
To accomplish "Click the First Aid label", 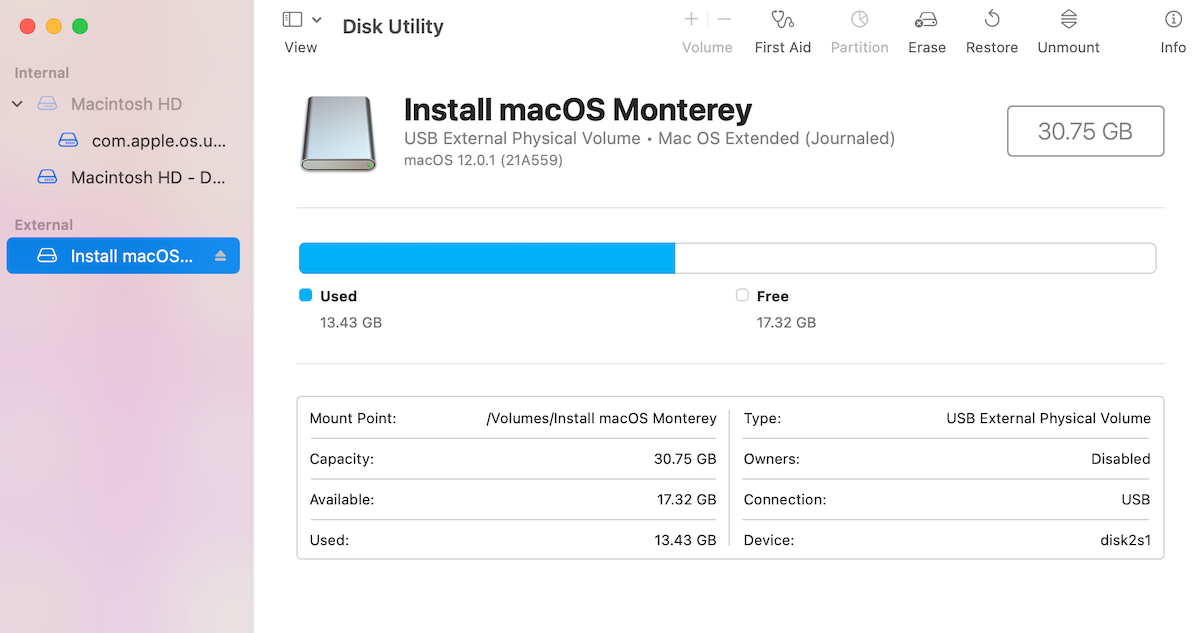I will (782, 47).
